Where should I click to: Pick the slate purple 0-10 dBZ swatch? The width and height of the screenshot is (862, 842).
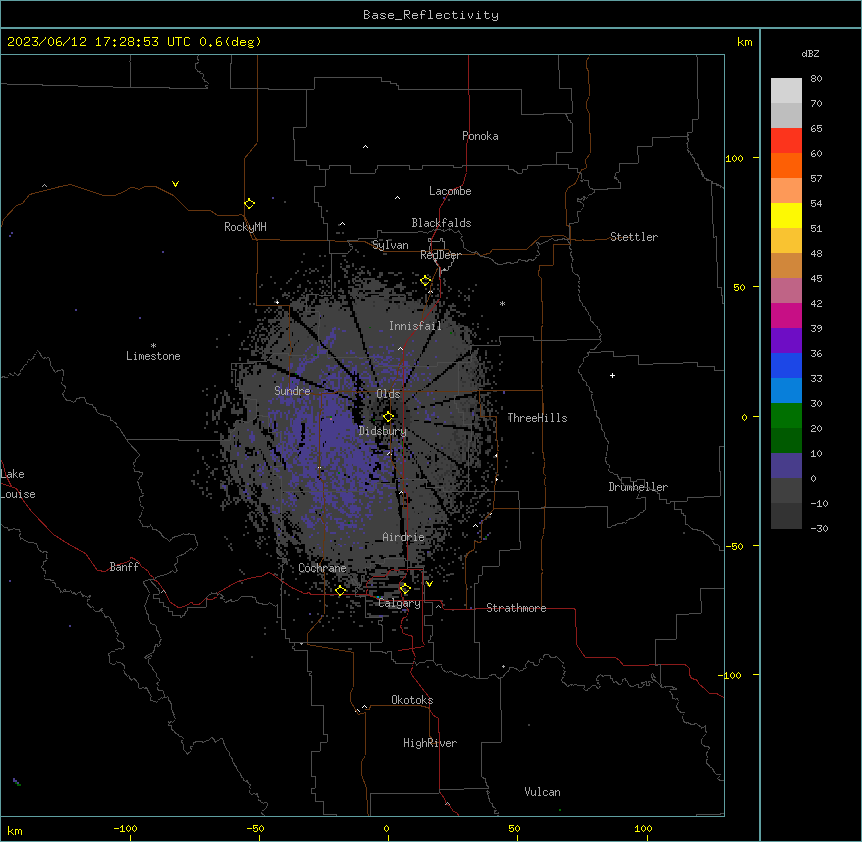pos(786,466)
